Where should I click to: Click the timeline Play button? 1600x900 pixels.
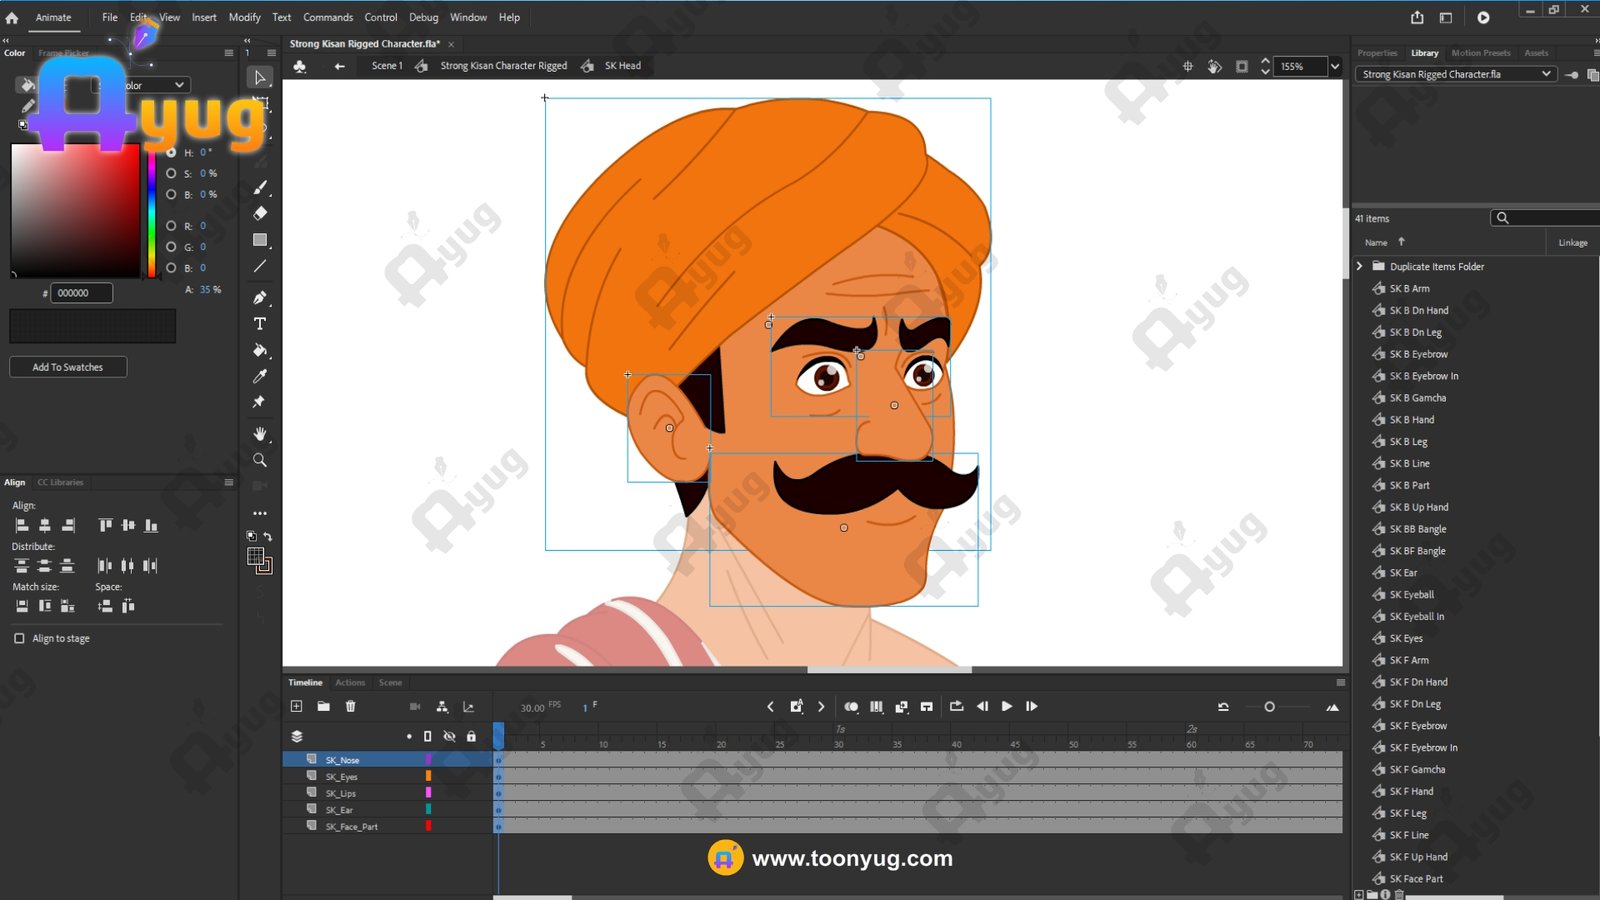(x=1007, y=706)
